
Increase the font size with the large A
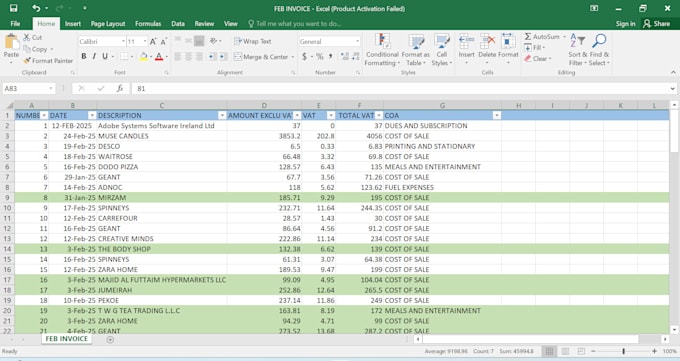coord(153,42)
